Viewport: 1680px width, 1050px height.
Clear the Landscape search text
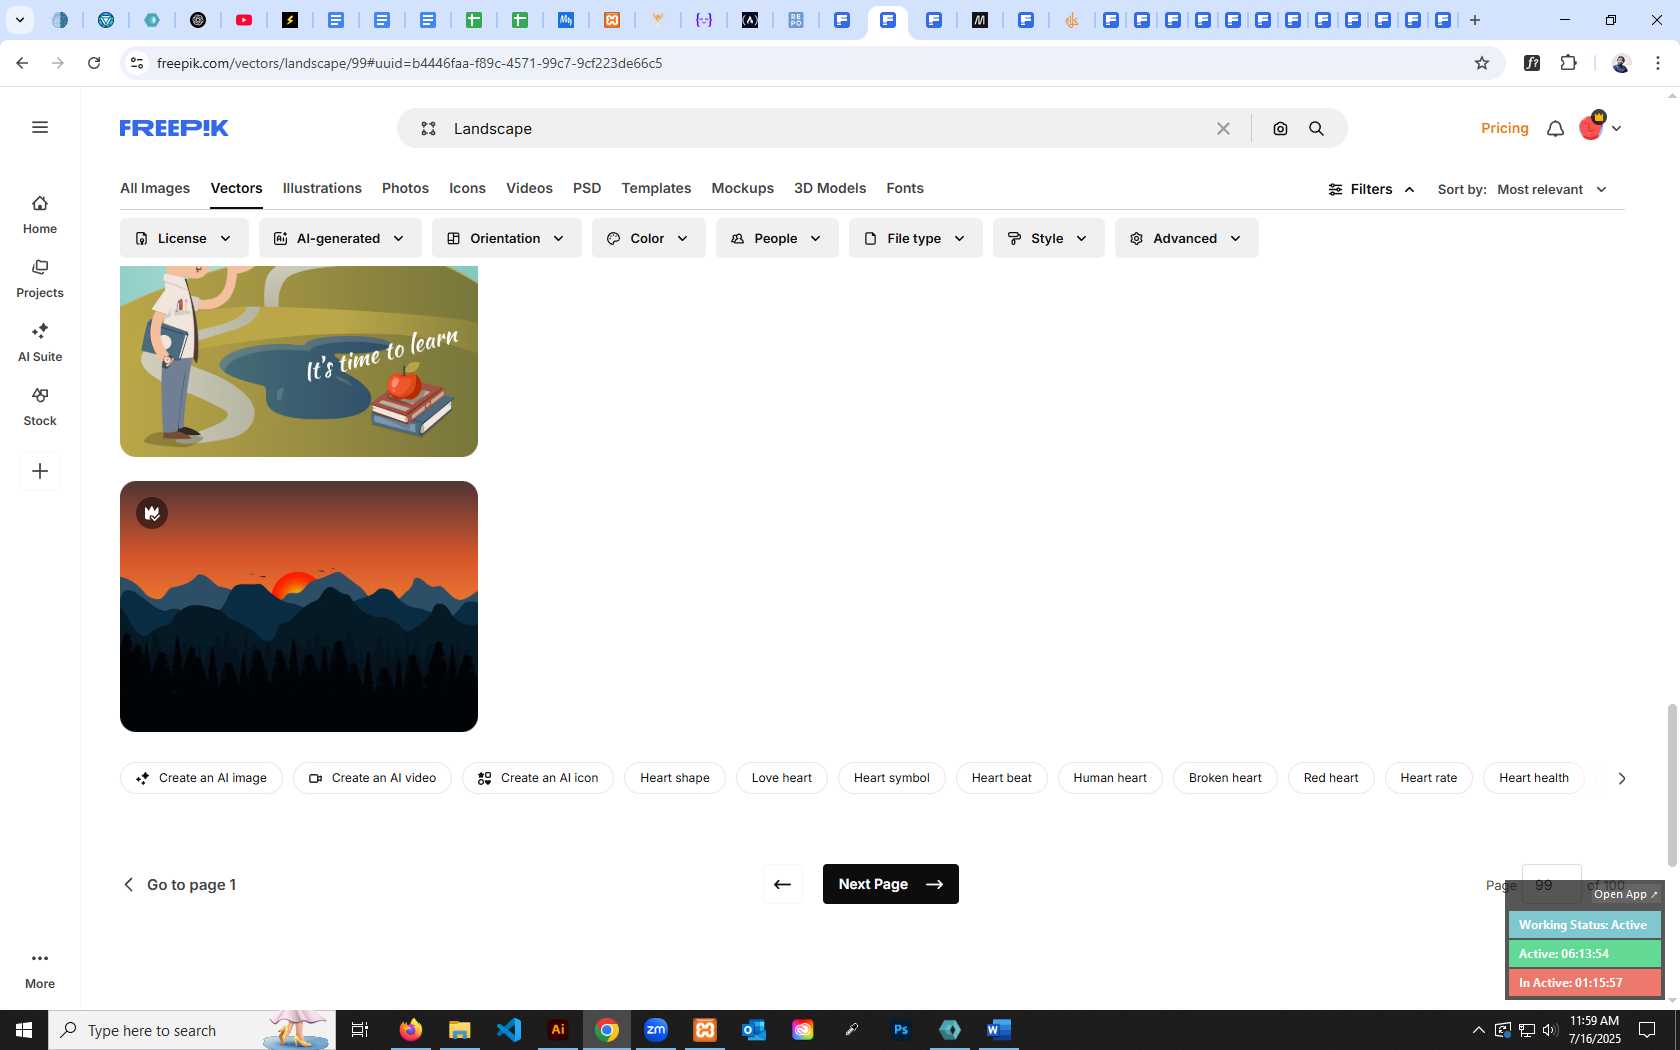pyautogui.click(x=1223, y=128)
